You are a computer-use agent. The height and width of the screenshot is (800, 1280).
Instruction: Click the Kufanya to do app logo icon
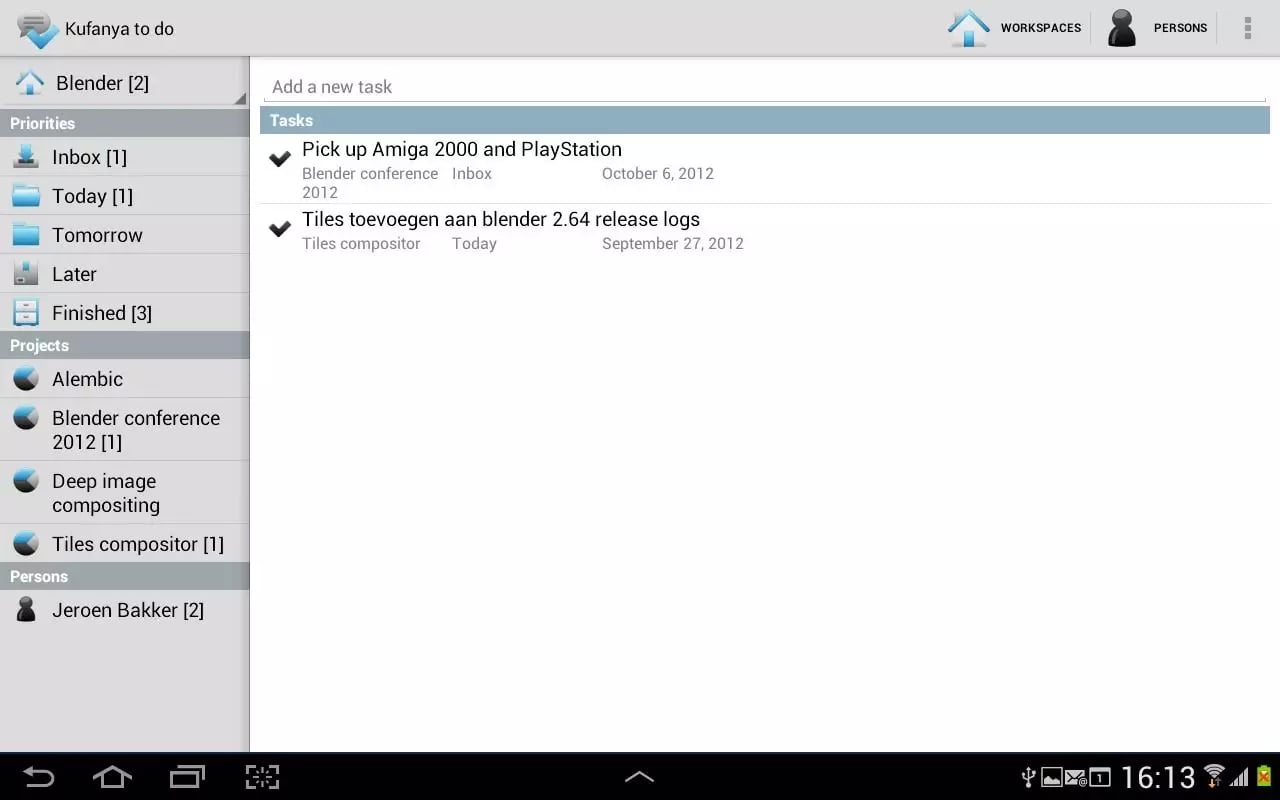tap(38, 29)
